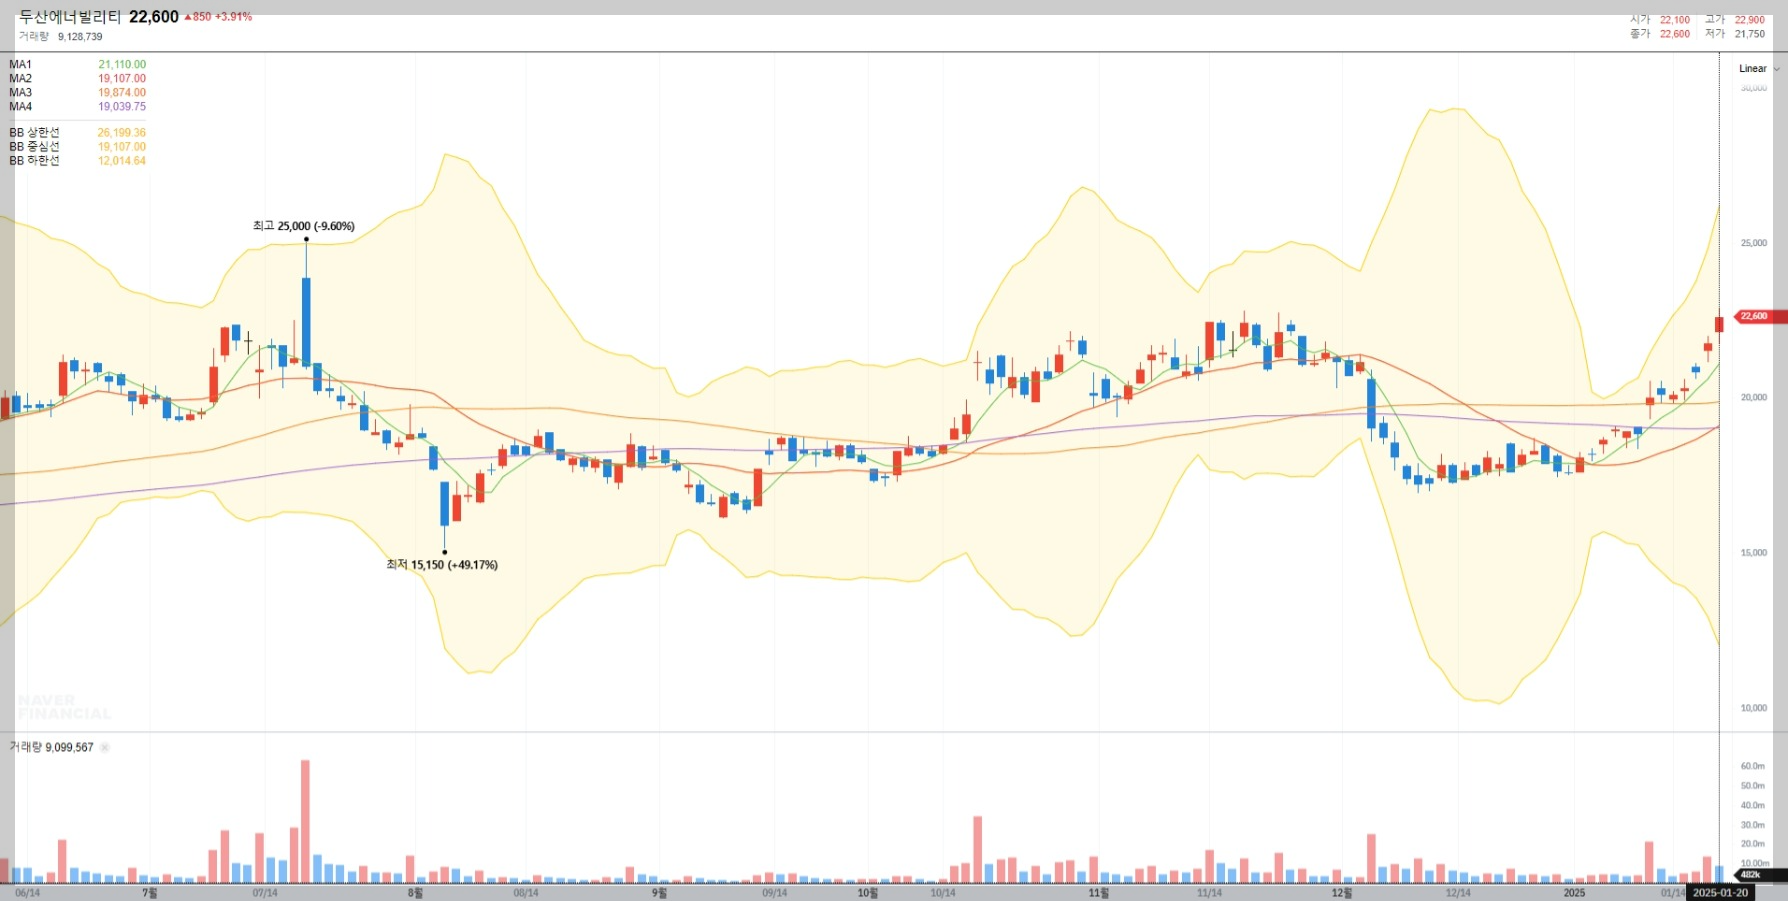
Task: Click the BB 하한선 legend entry
Action: [77, 160]
